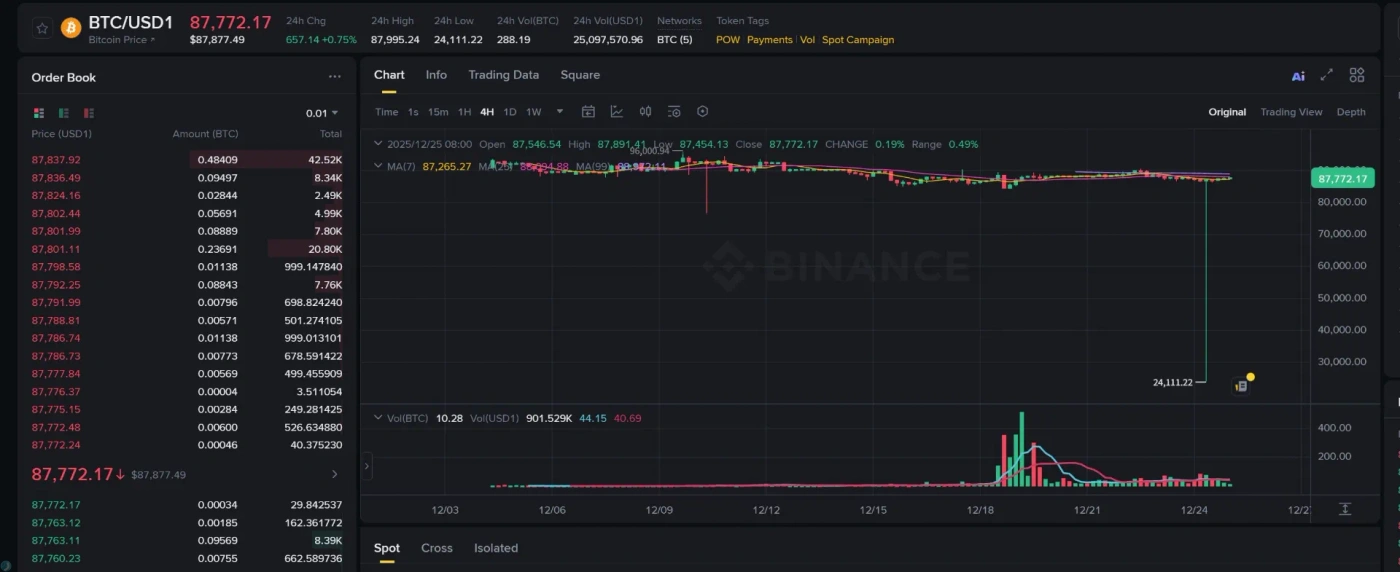Click ask order at price 87,837.92

pyautogui.click(x=187, y=160)
